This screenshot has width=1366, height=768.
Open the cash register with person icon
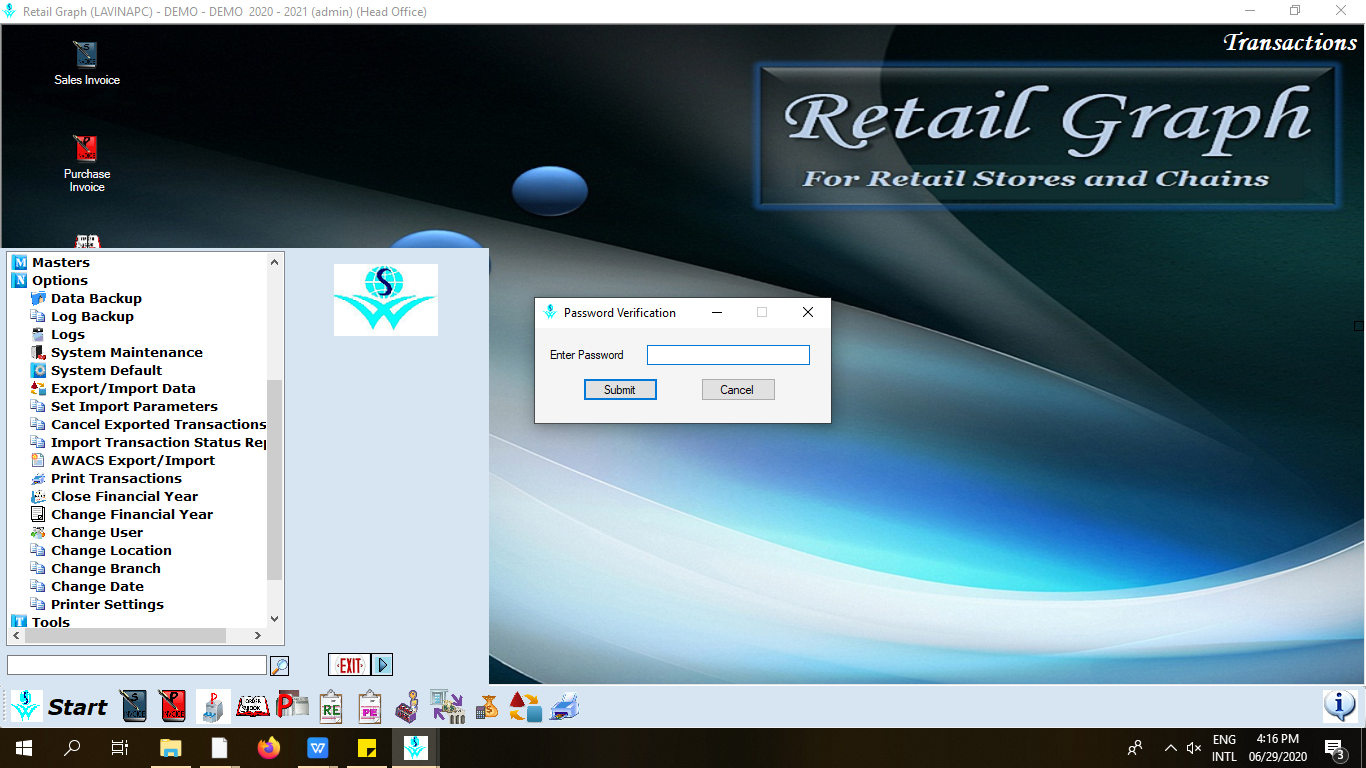tap(407, 707)
